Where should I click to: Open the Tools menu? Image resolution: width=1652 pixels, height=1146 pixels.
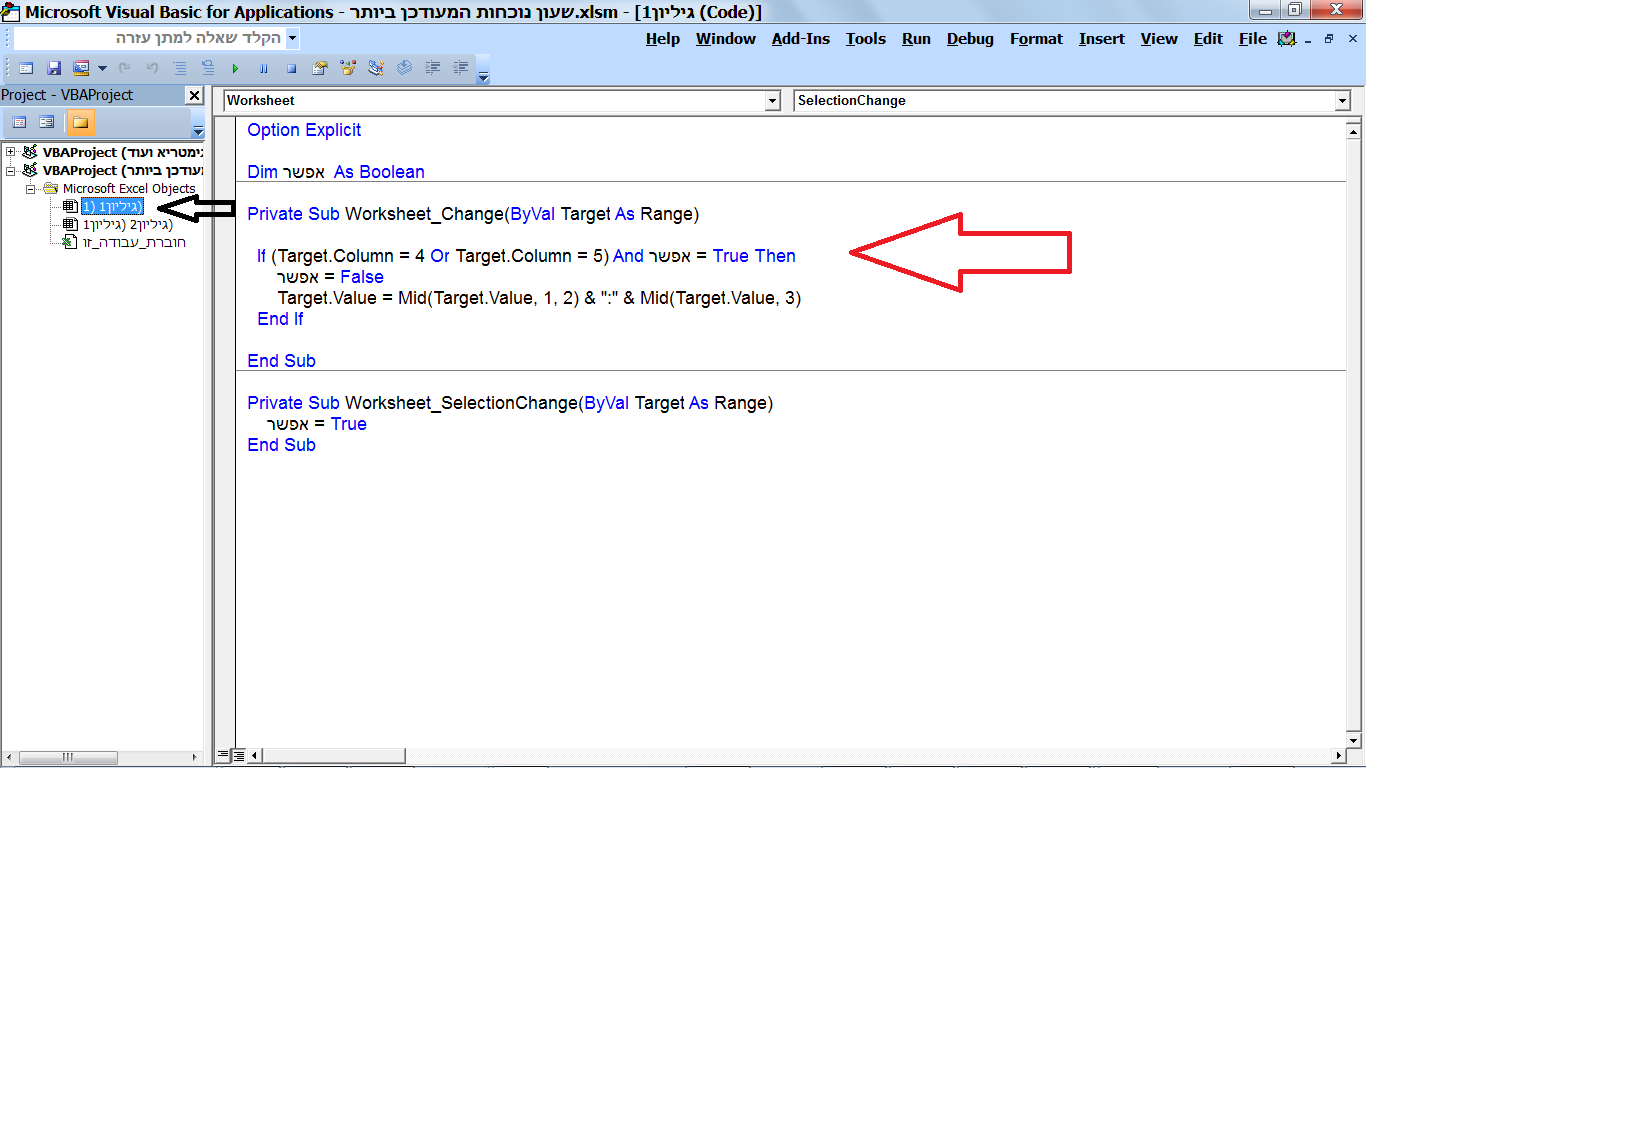click(x=865, y=39)
